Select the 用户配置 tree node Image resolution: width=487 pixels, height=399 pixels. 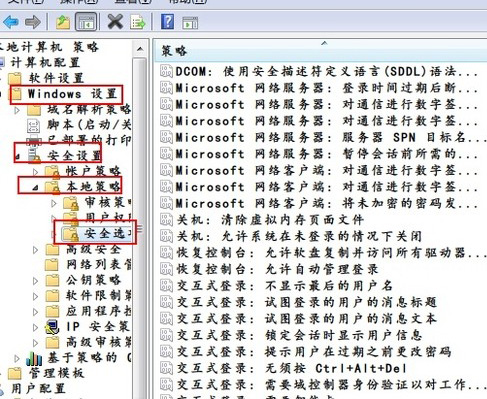[38, 389]
